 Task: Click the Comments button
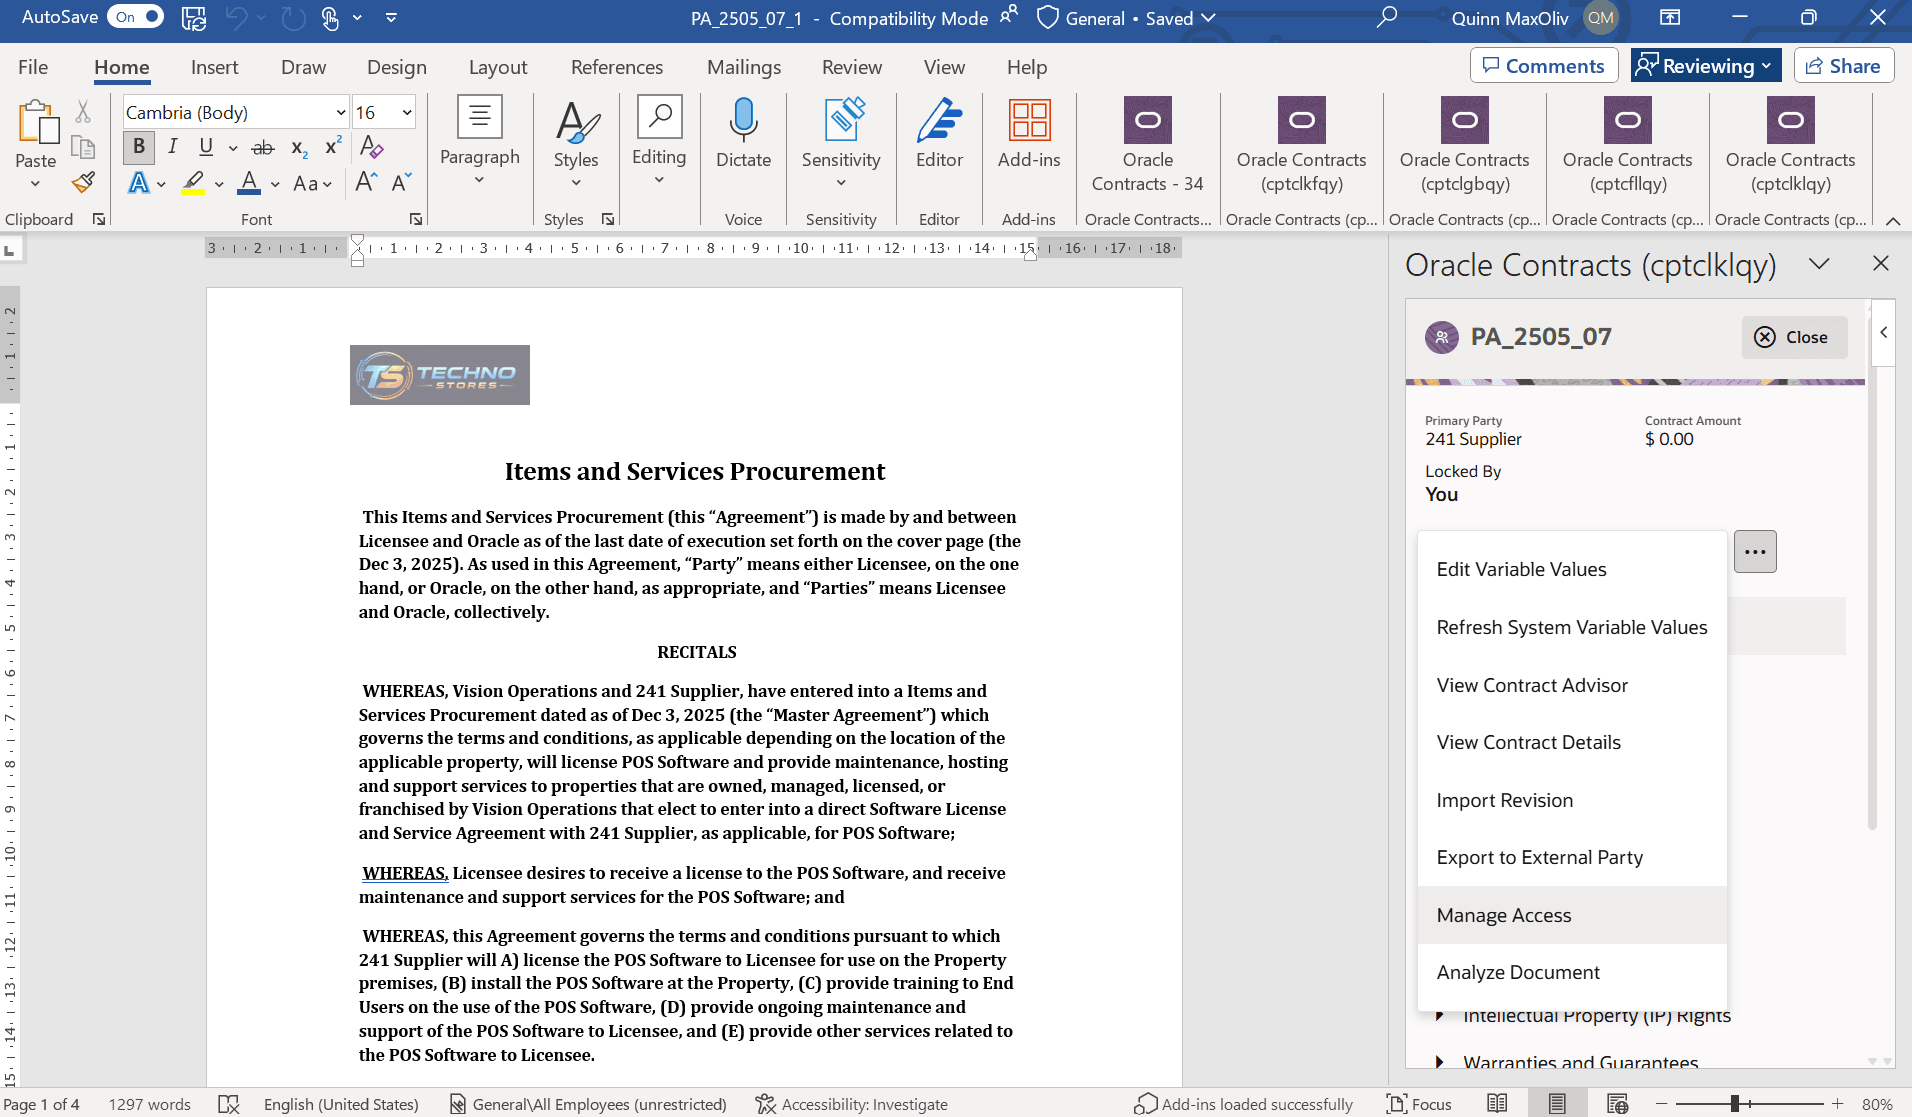(x=1544, y=66)
